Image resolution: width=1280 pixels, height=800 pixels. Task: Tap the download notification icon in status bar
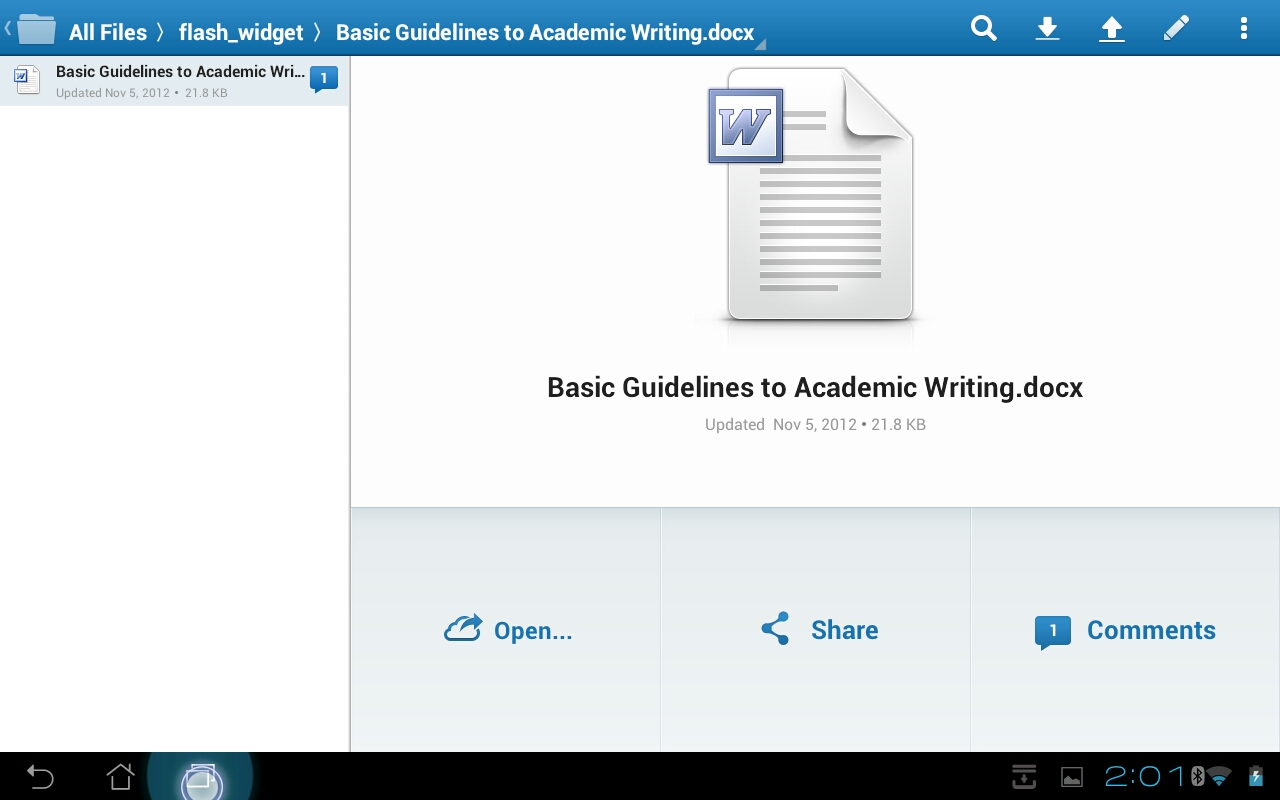point(1023,777)
